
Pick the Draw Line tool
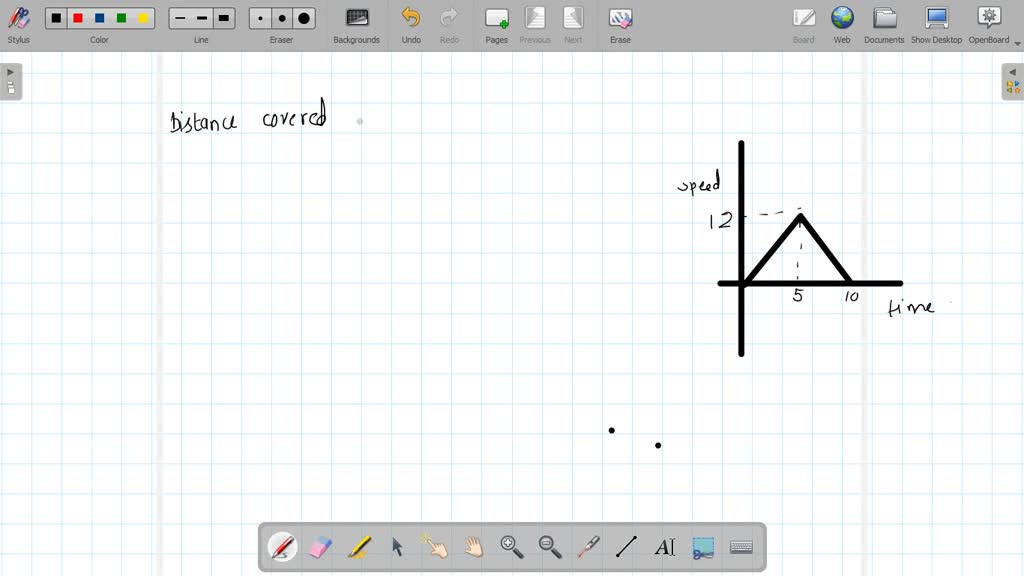coord(626,547)
